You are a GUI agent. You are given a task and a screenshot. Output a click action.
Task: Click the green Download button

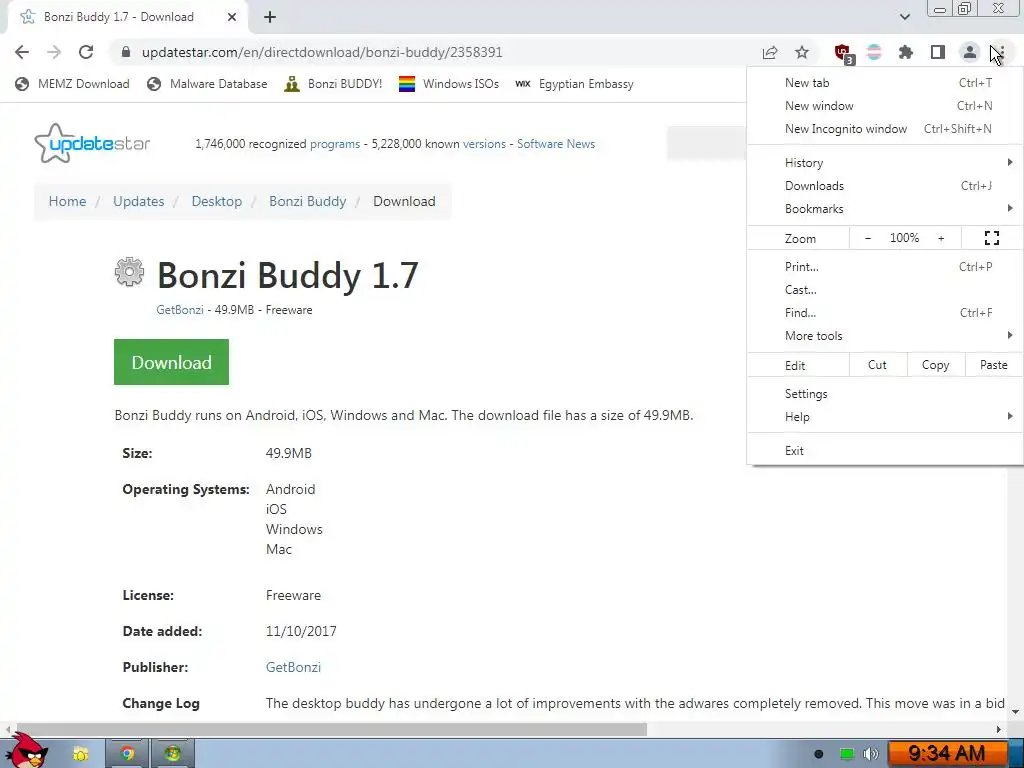click(171, 362)
